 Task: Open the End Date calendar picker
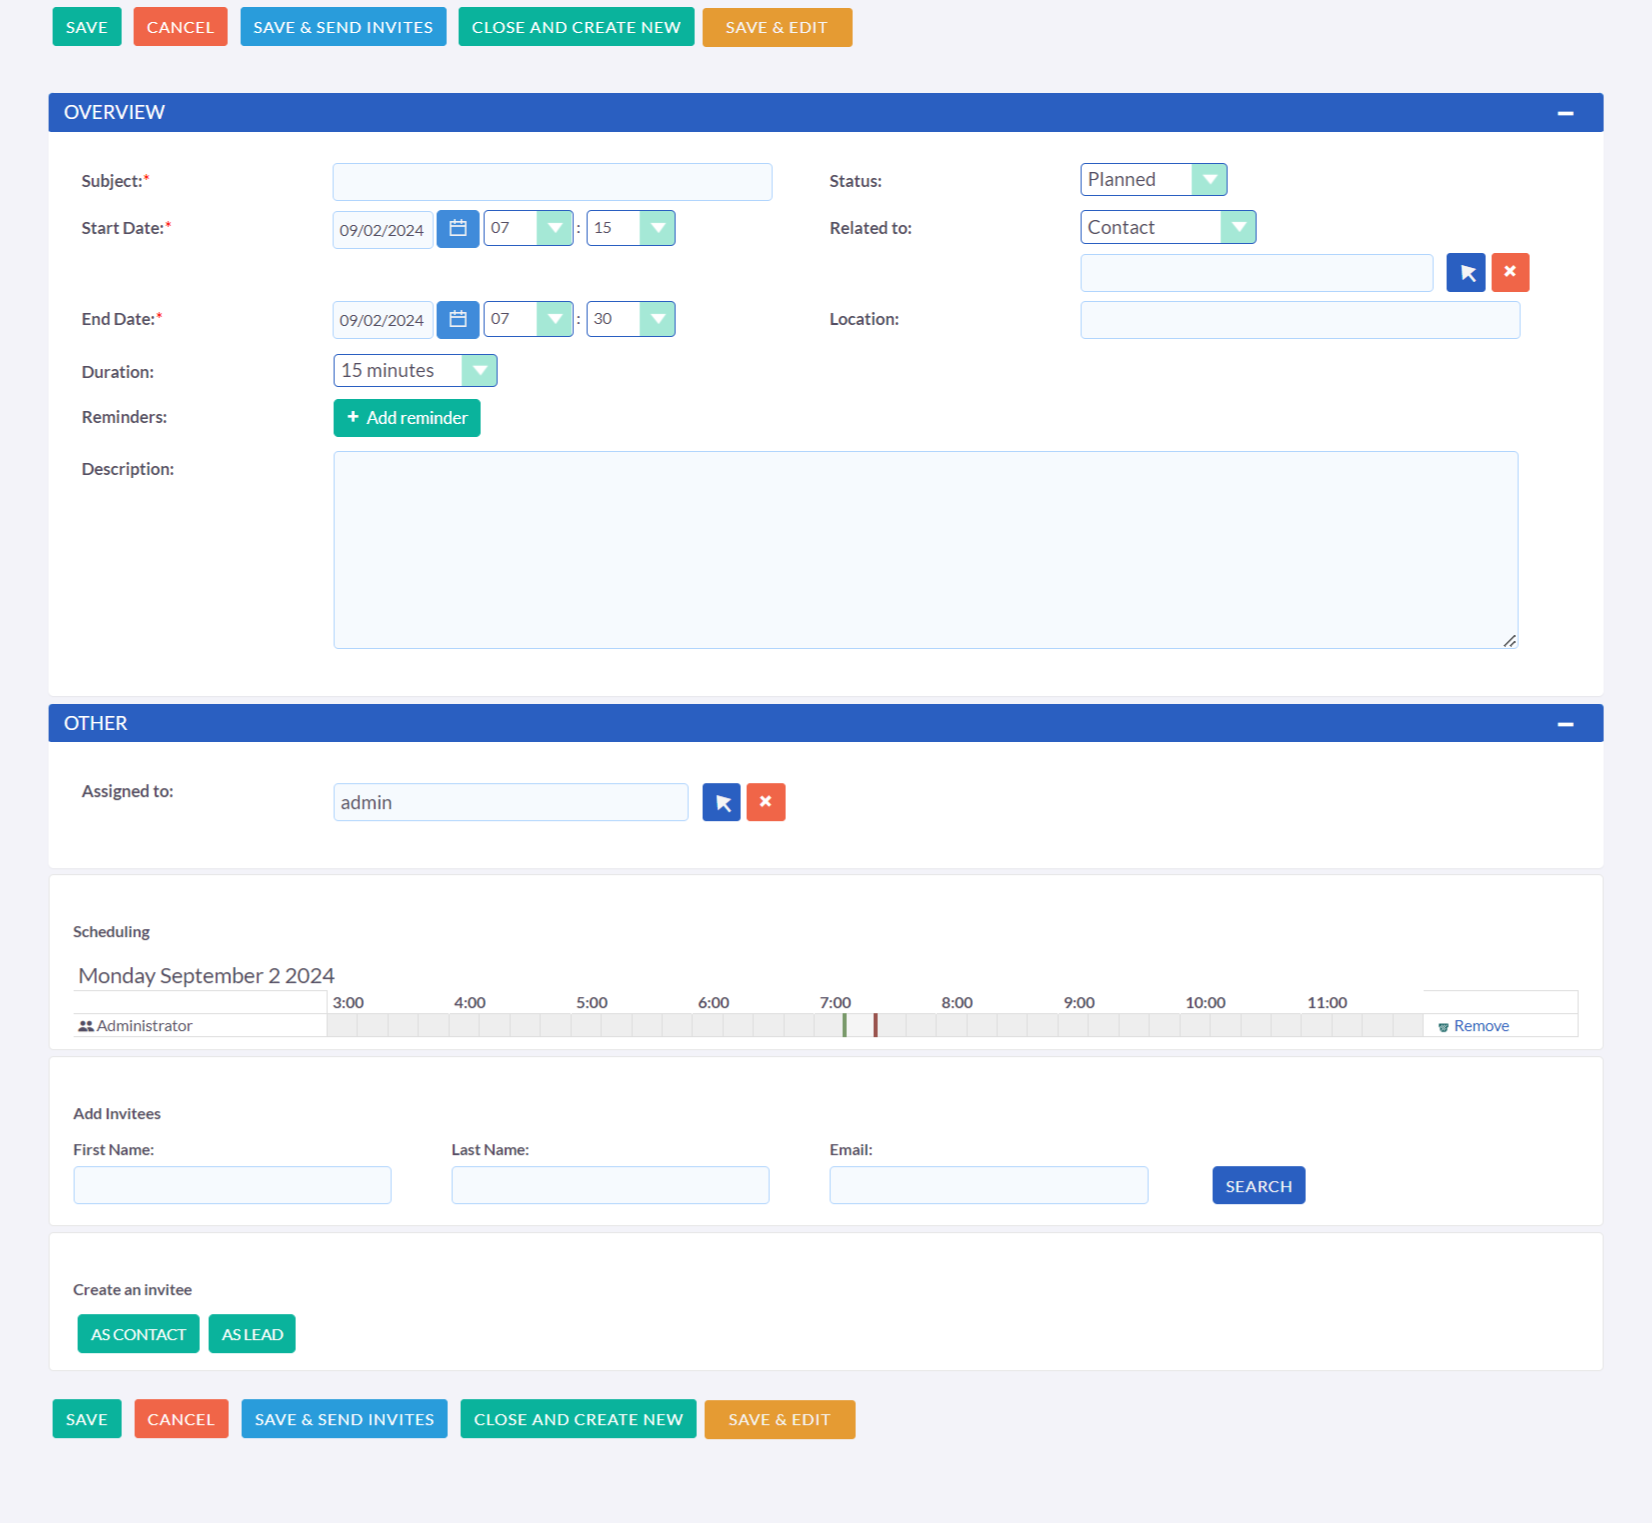pyautogui.click(x=458, y=320)
